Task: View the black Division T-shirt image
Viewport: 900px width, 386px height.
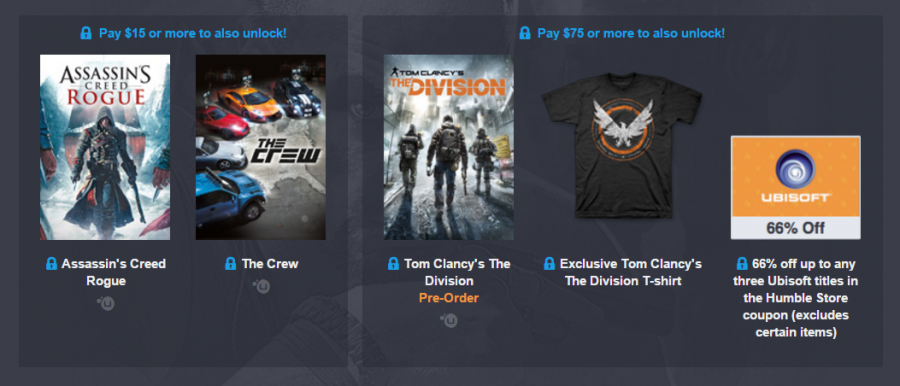Action: click(x=622, y=145)
